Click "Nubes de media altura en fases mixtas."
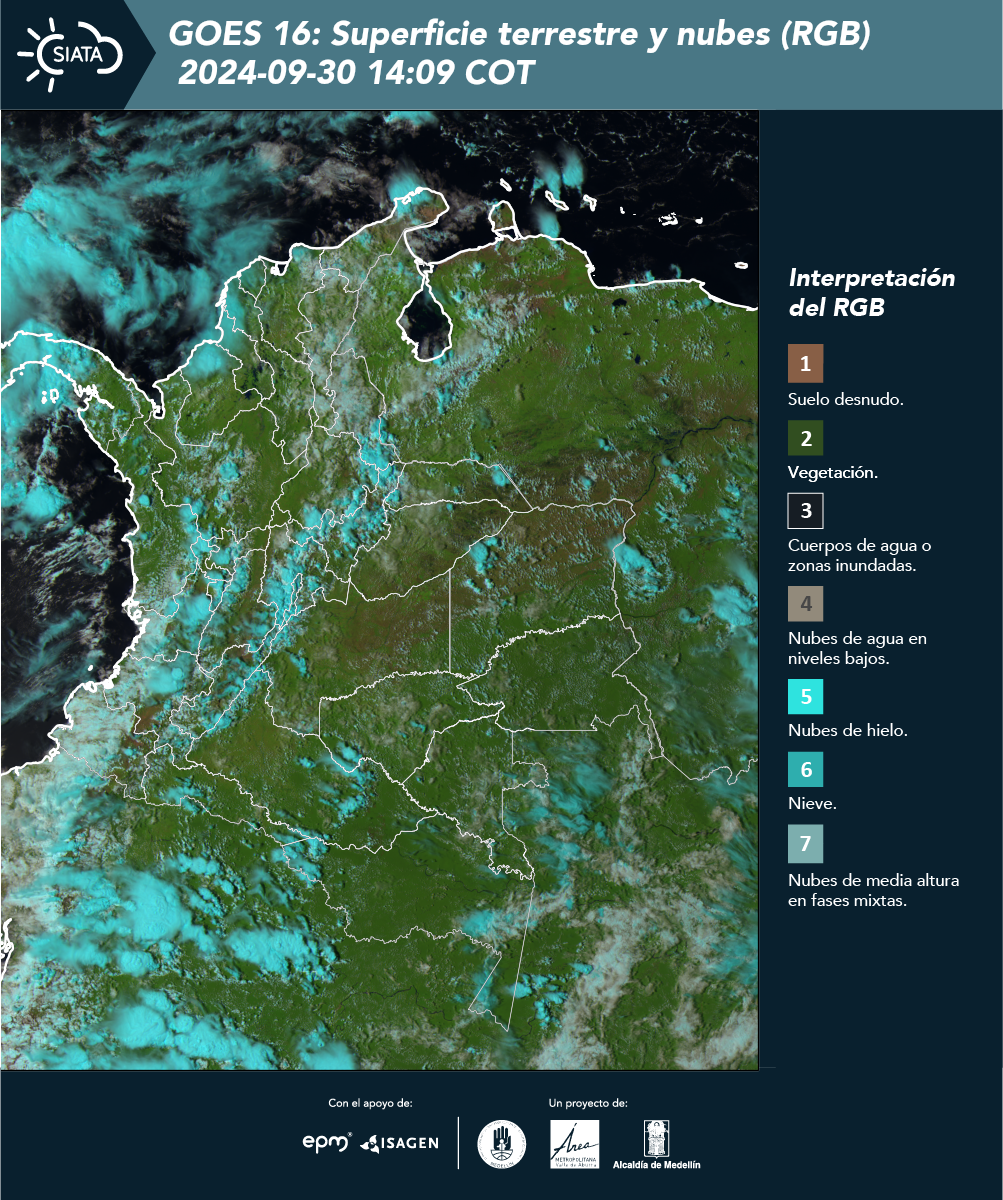This screenshot has height=1200, width=1003. (874, 890)
